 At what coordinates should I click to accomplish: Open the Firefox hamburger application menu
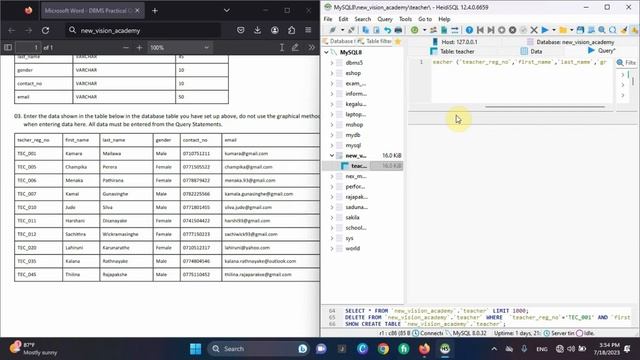click(x=308, y=30)
